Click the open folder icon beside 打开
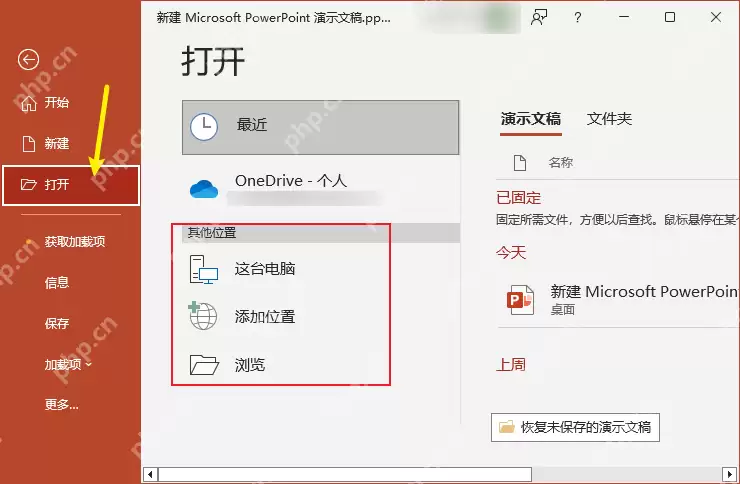740x484 pixels. pos(28,184)
